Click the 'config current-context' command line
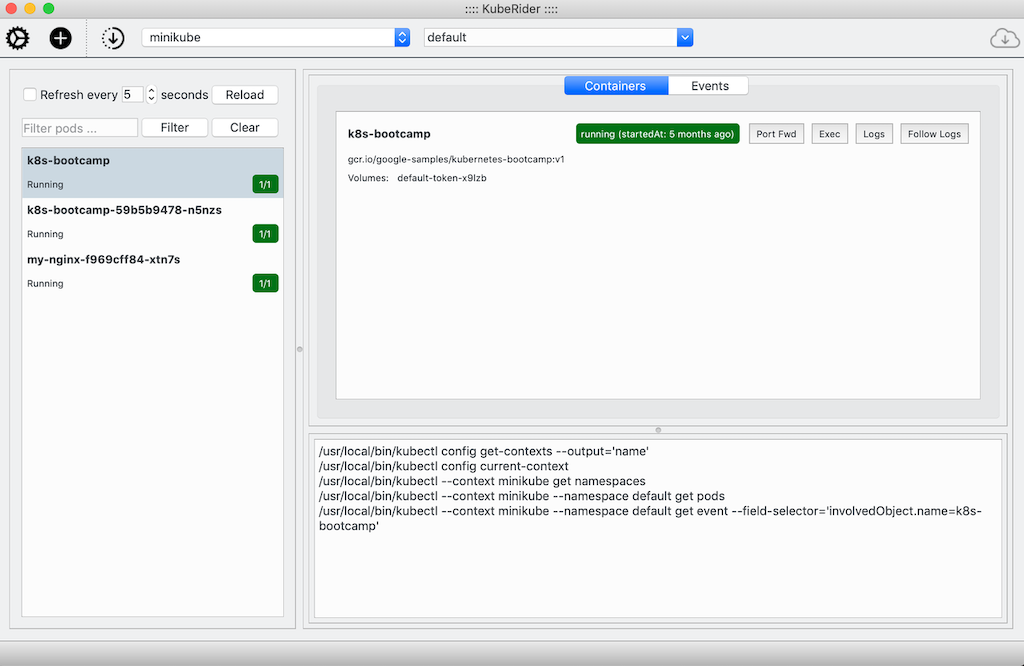1024x666 pixels. 443,466
